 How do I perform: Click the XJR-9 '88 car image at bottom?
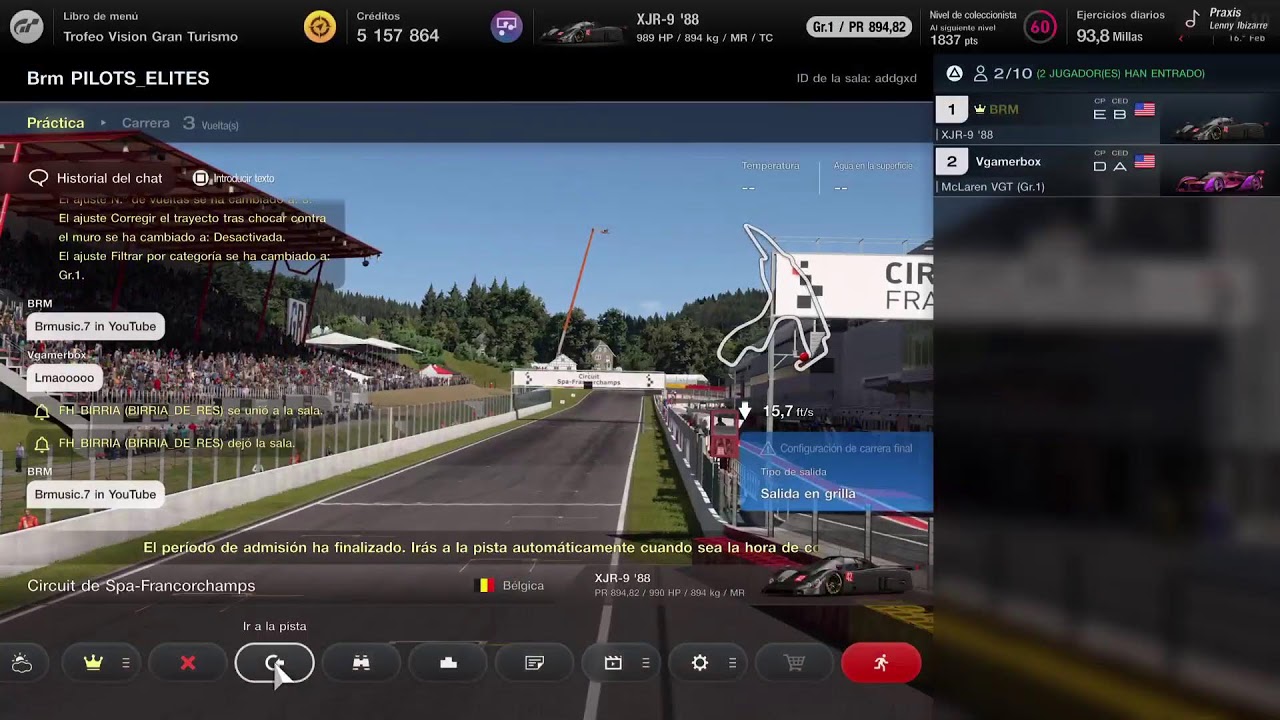tap(838, 578)
